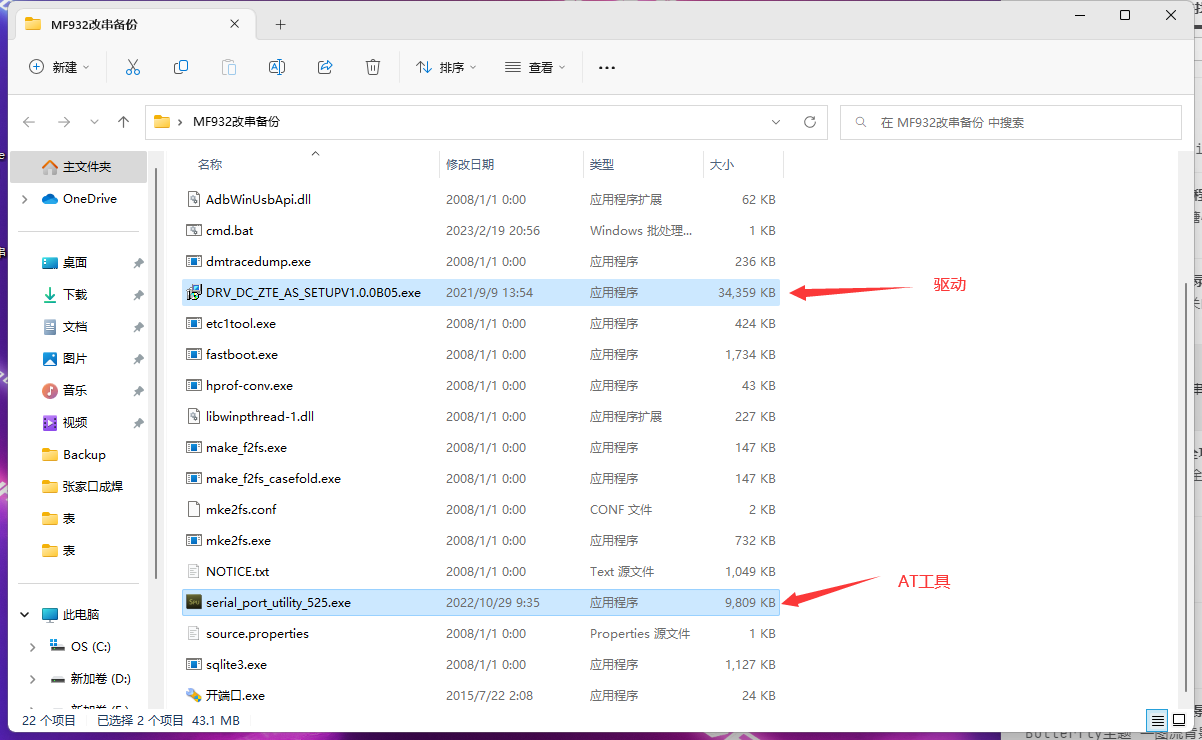This screenshot has width=1202, height=740.
Task: Click the Delete trash can icon
Action: [373, 67]
